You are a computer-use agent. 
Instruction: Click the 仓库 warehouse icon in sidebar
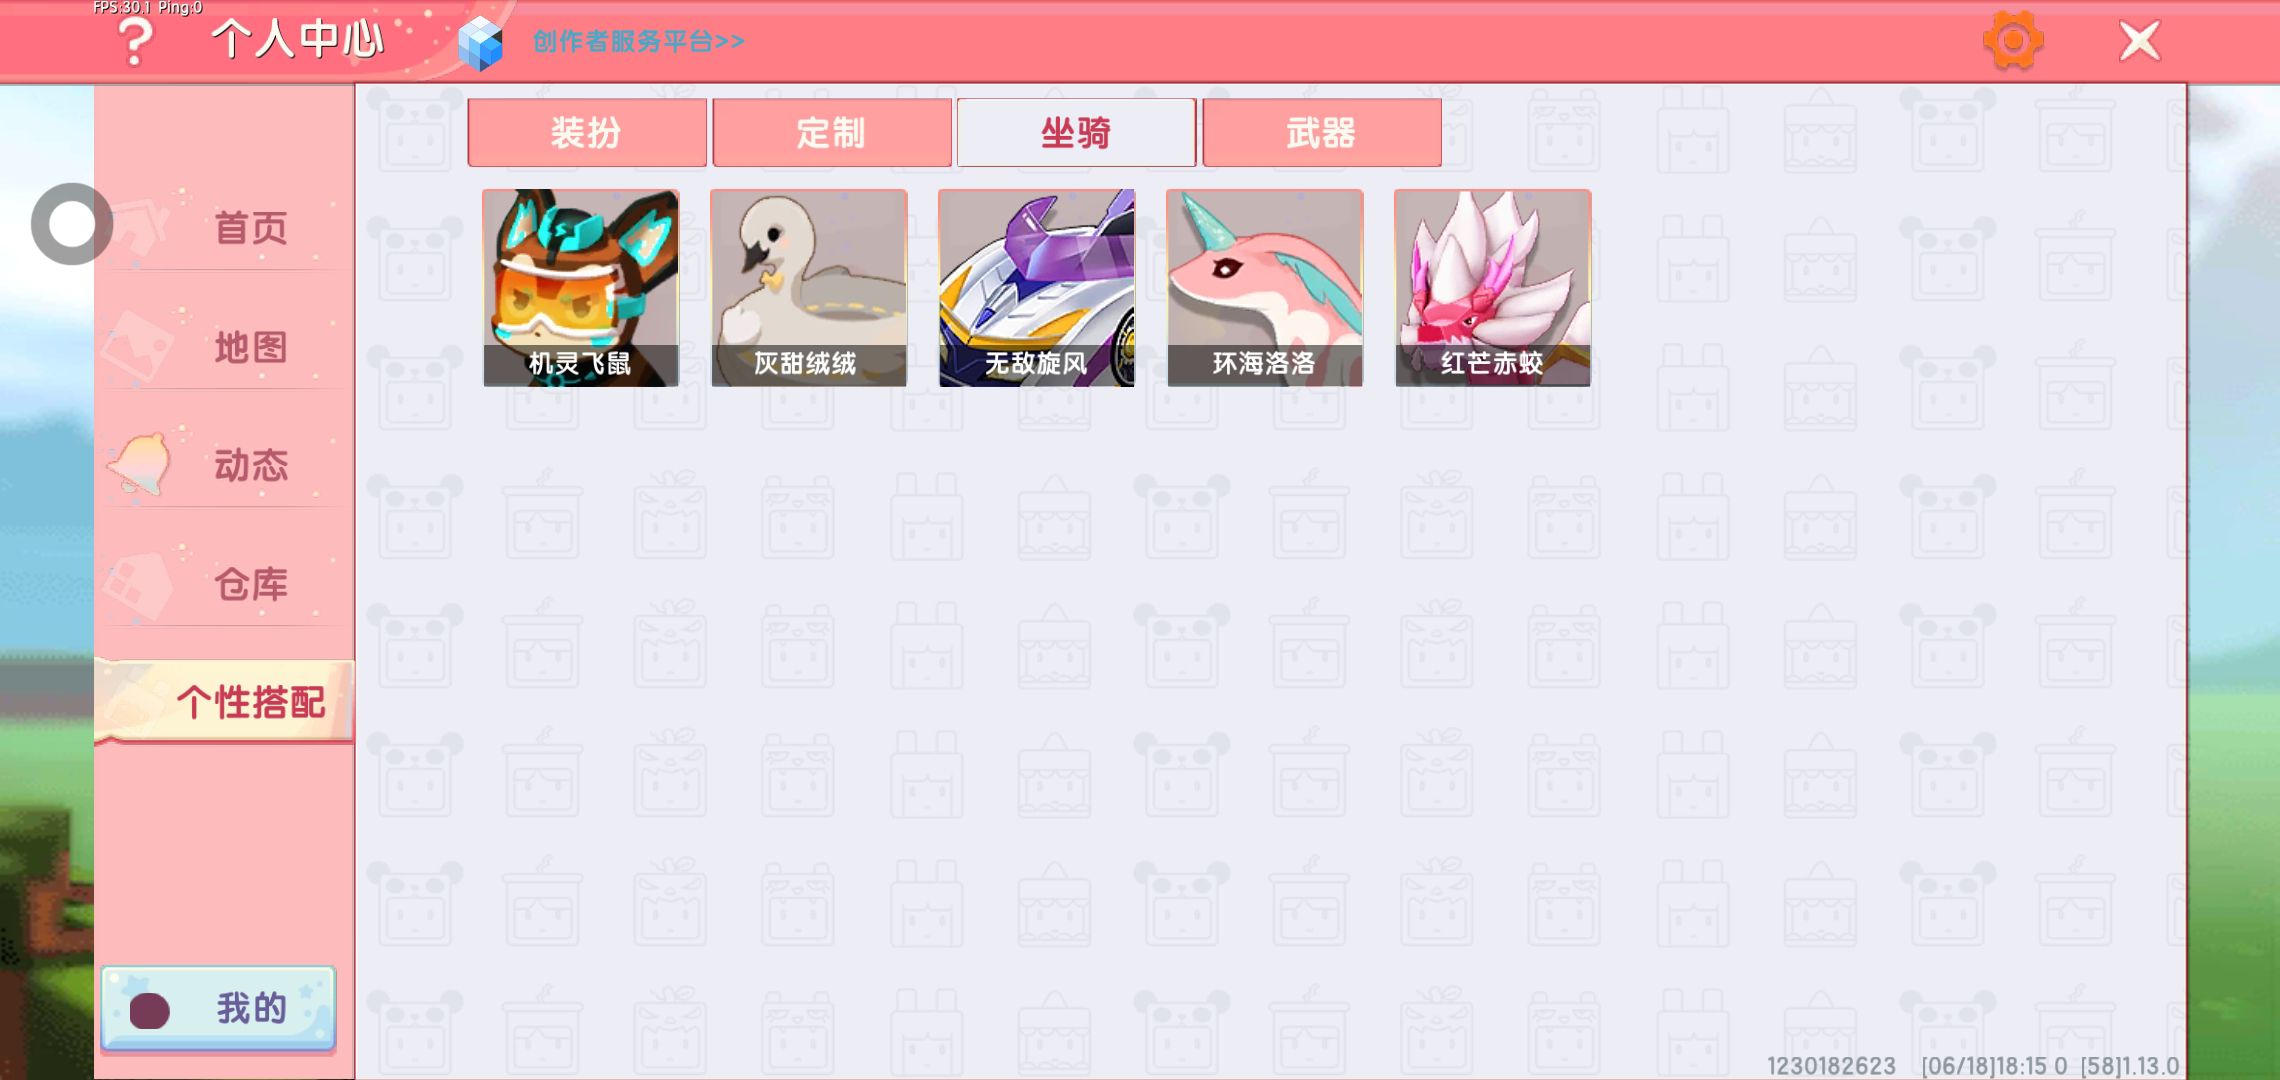(137, 583)
